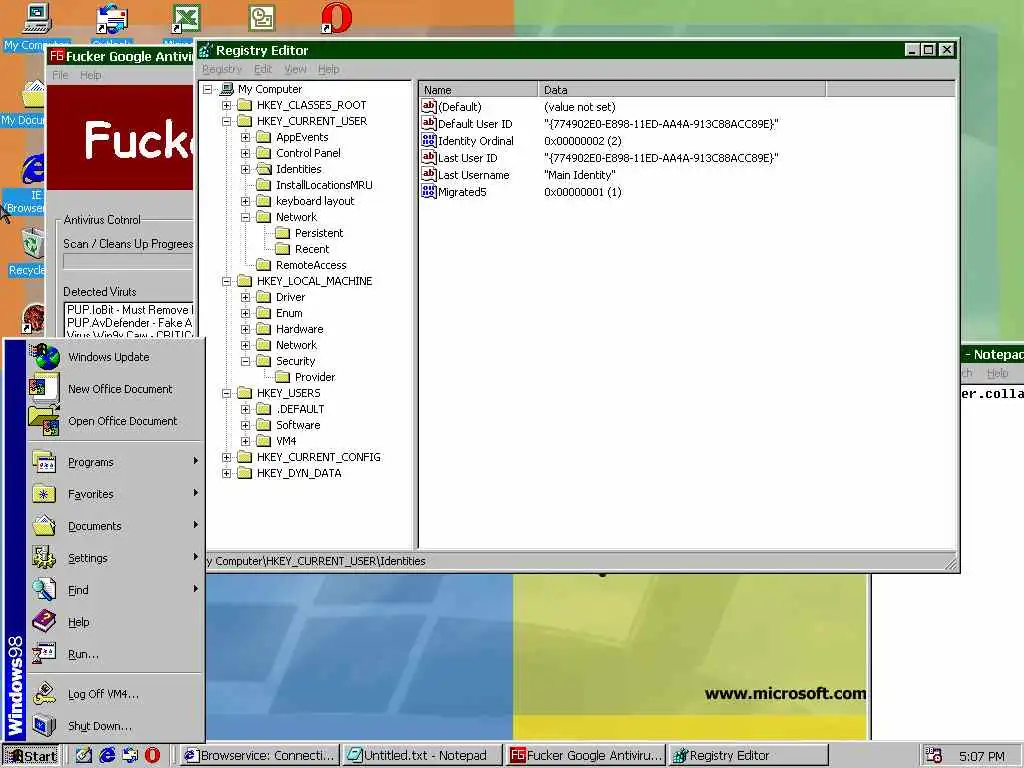Screen dimensions: 1024x768
Task: Select the Identity Ordinal binary value icon
Action: pos(429,140)
